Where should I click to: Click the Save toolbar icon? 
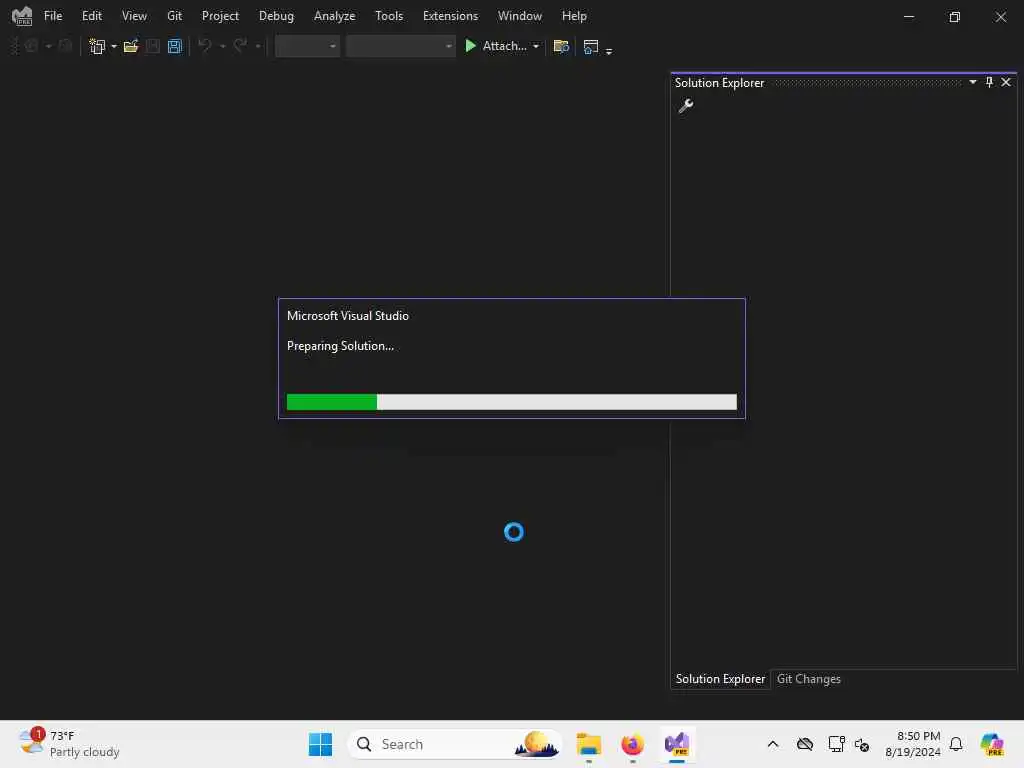(x=153, y=46)
